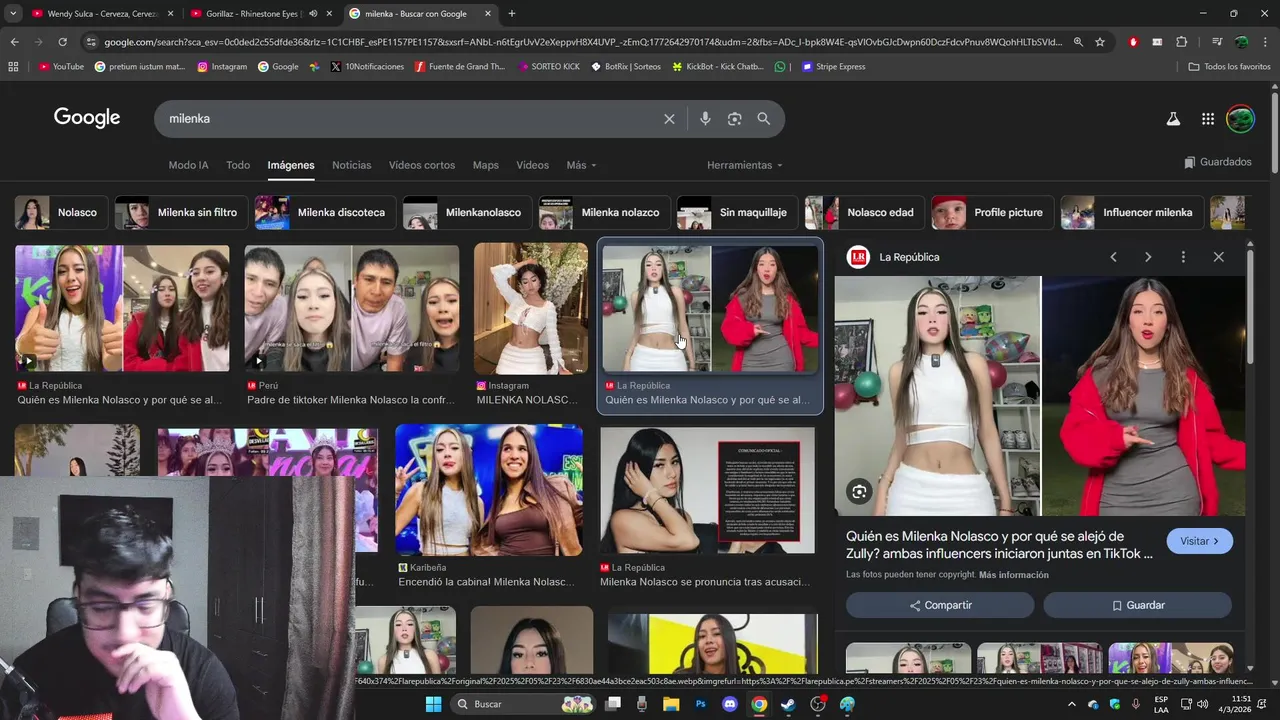
Task: Switch to the Noticias tab
Action: point(352,165)
